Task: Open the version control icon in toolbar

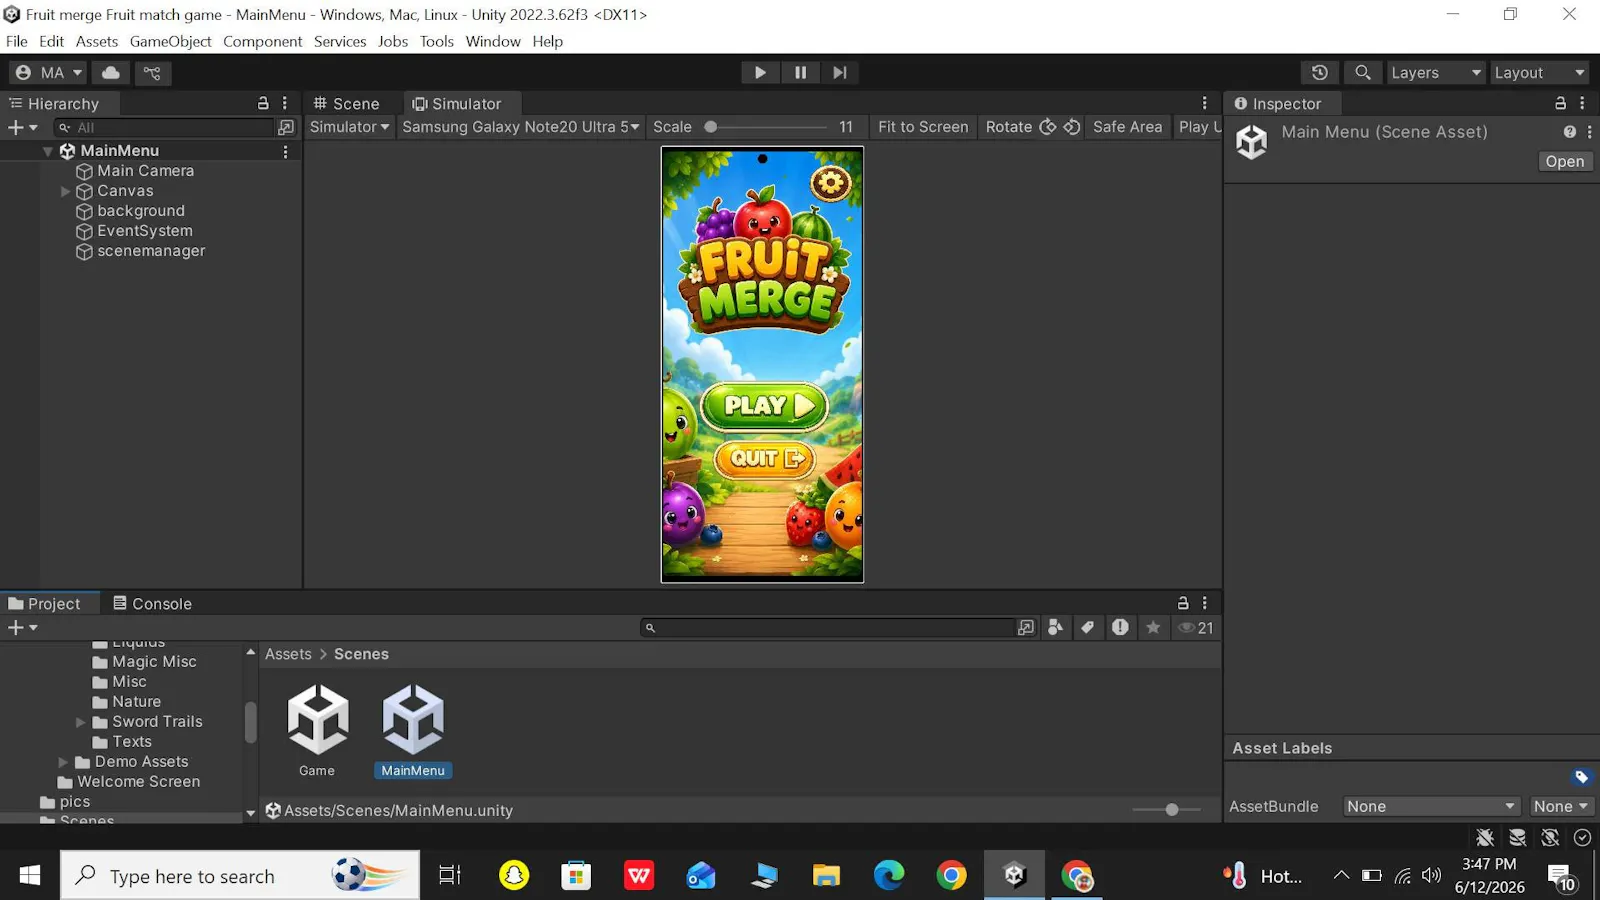Action: [152, 72]
